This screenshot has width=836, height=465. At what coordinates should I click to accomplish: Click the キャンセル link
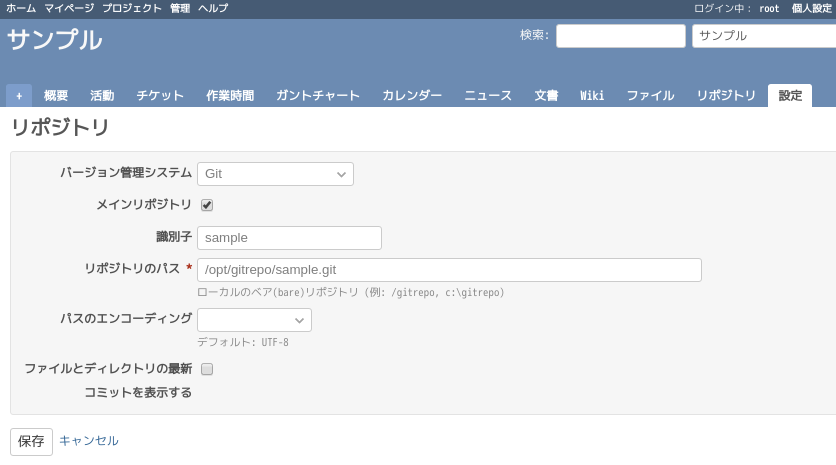pyautogui.click(x=89, y=440)
